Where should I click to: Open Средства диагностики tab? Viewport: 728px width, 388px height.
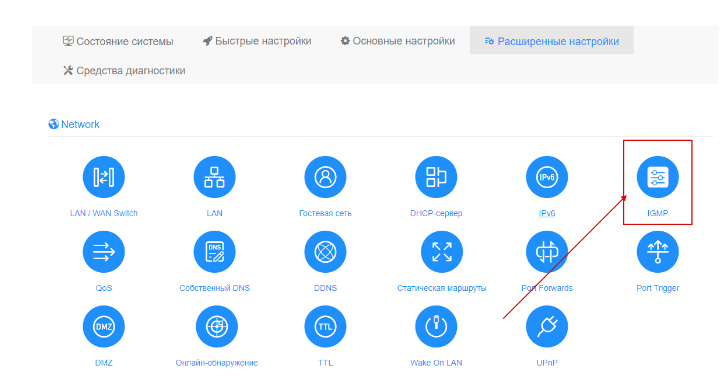(124, 71)
